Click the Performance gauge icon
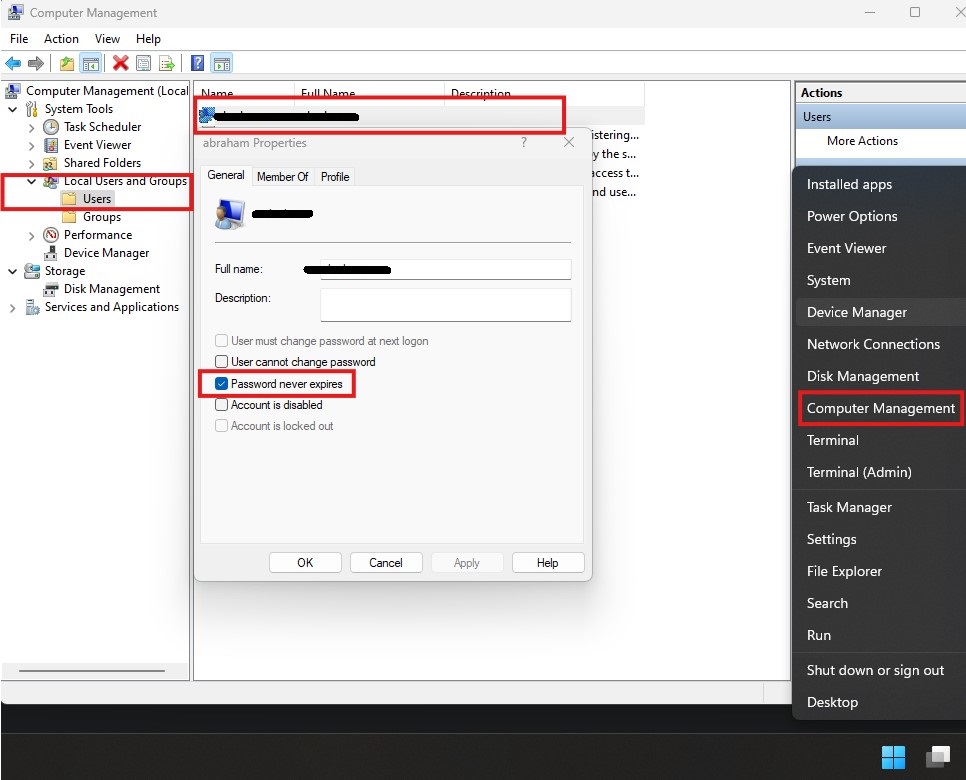Screen dimensions: 966x780 51,235
